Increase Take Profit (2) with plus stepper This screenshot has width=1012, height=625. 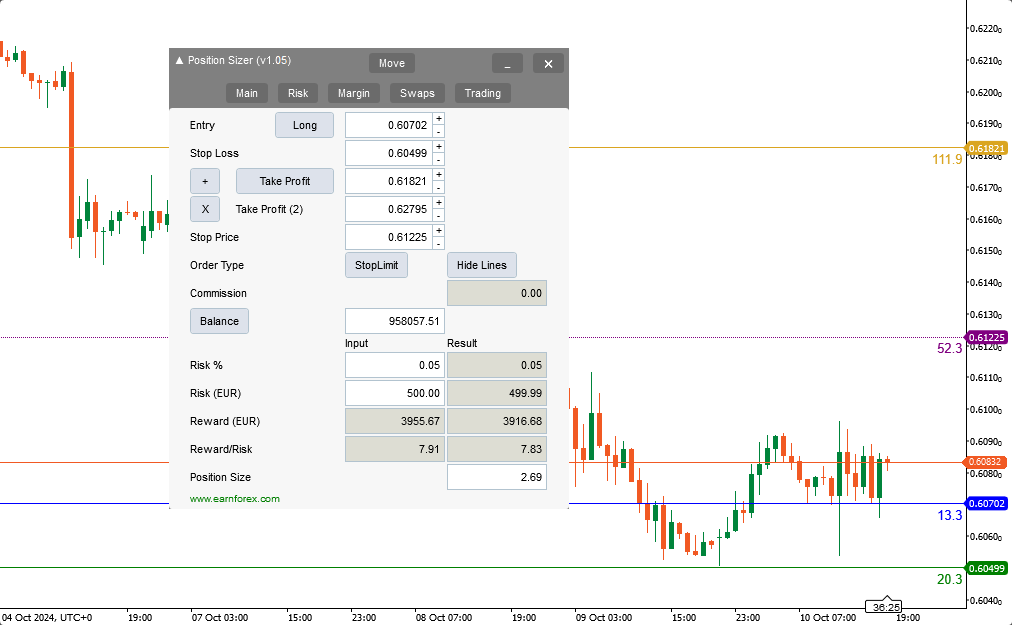[x=439, y=203]
